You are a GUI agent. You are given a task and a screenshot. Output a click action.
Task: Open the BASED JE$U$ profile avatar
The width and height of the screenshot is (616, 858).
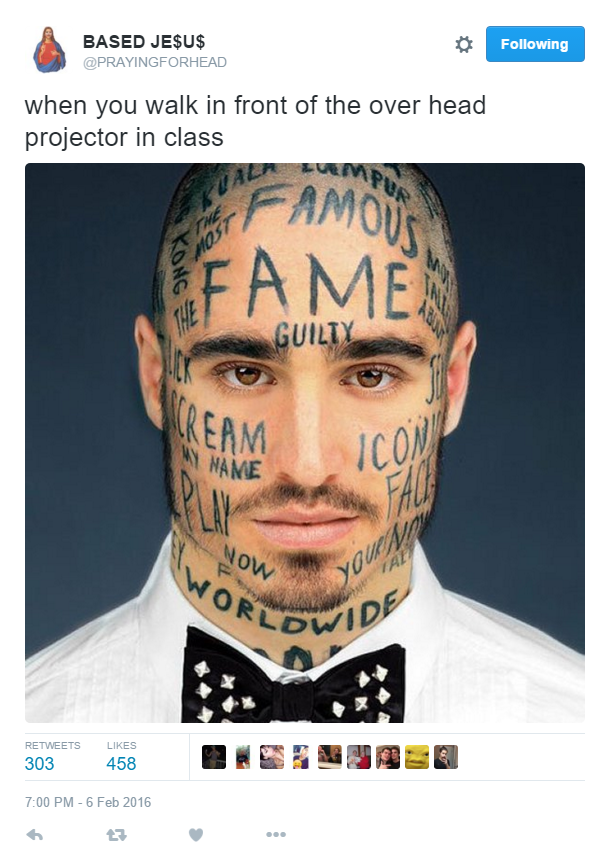click(x=49, y=50)
